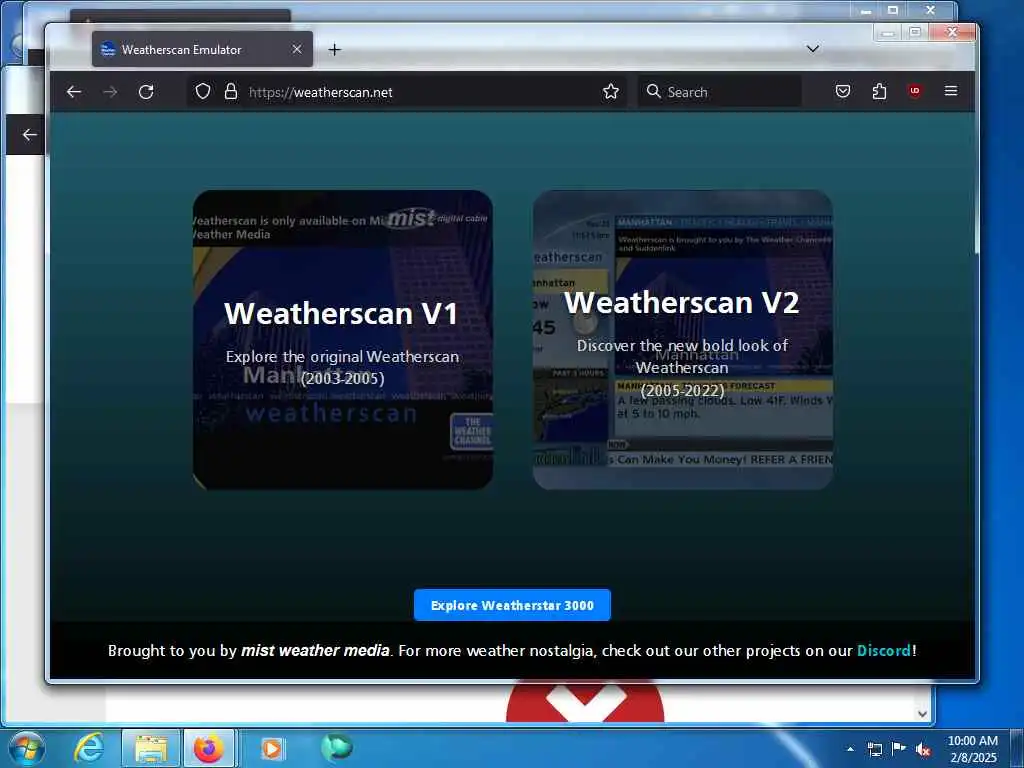Click the muted volume speaker icon
The image size is (1024, 768).
923,749
